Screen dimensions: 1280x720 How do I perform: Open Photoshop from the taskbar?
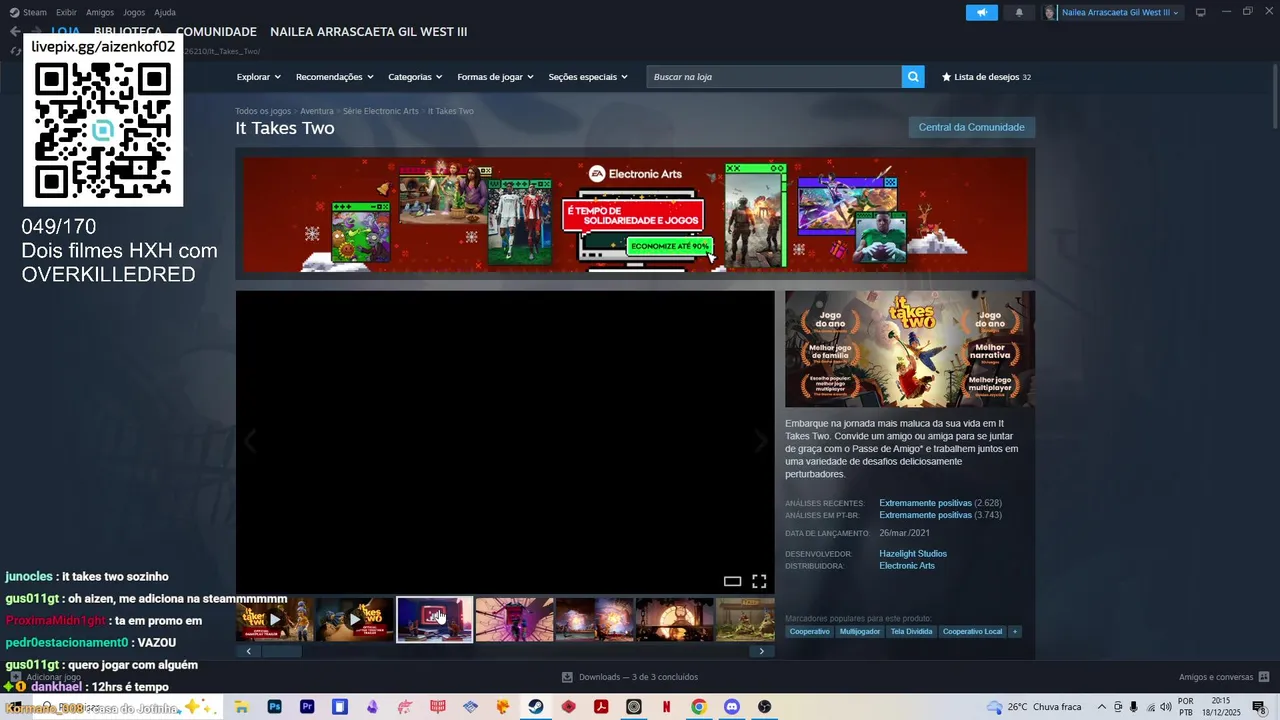(x=274, y=707)
